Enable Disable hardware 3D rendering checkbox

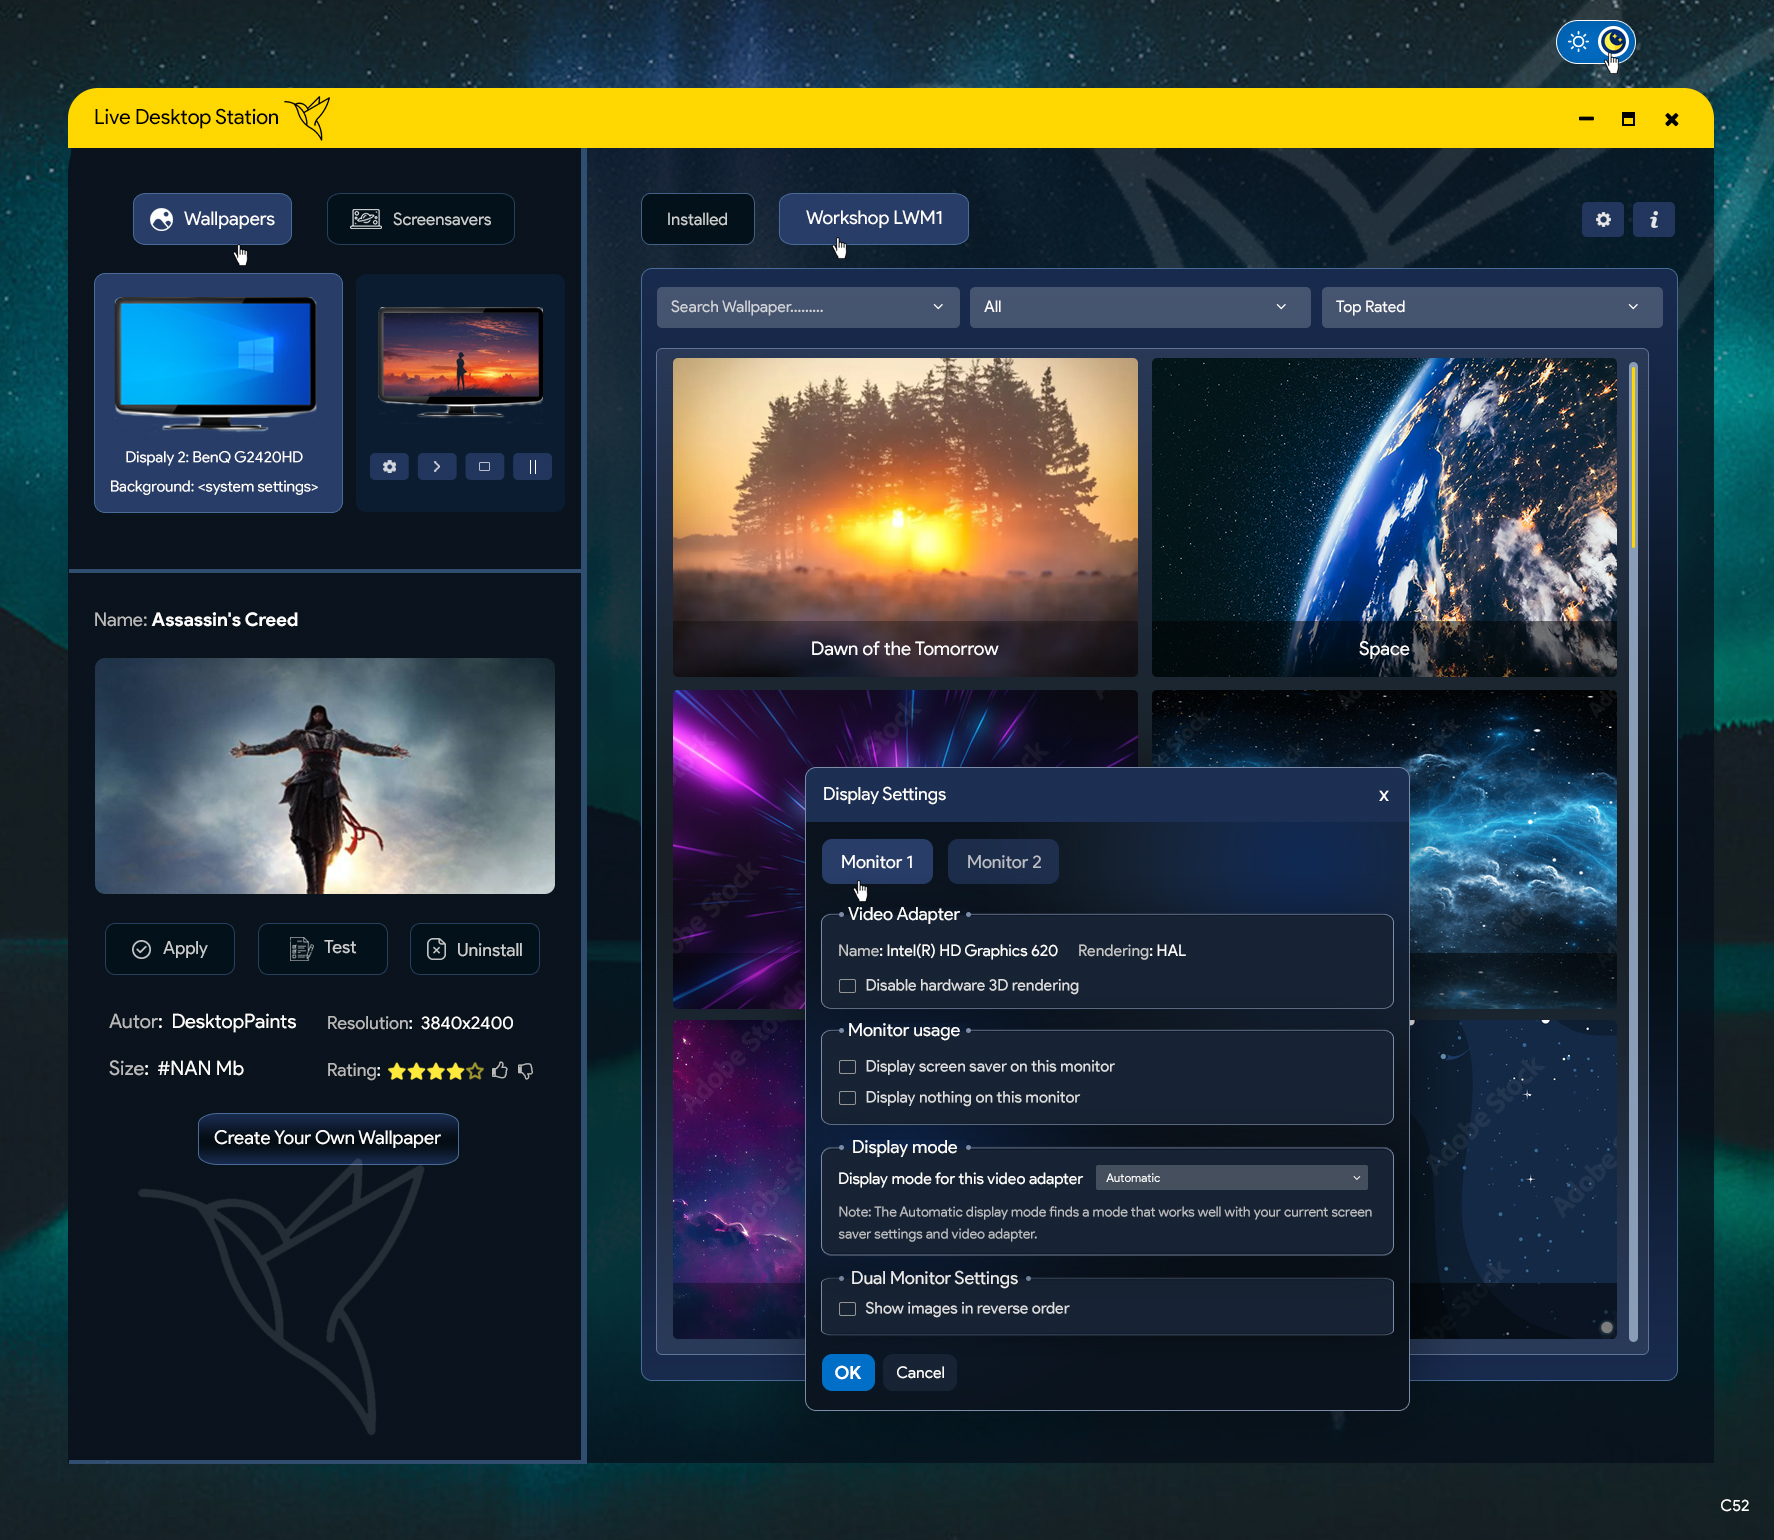pos(848,986)
